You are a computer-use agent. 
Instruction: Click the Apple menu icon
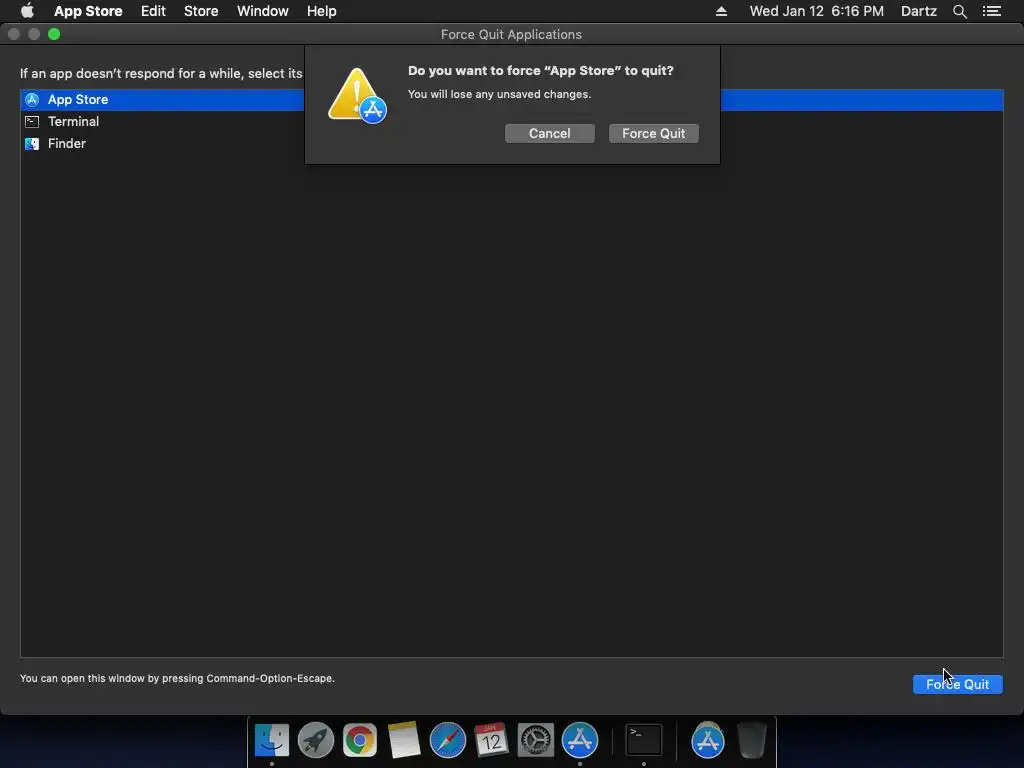tap(27, 11)
